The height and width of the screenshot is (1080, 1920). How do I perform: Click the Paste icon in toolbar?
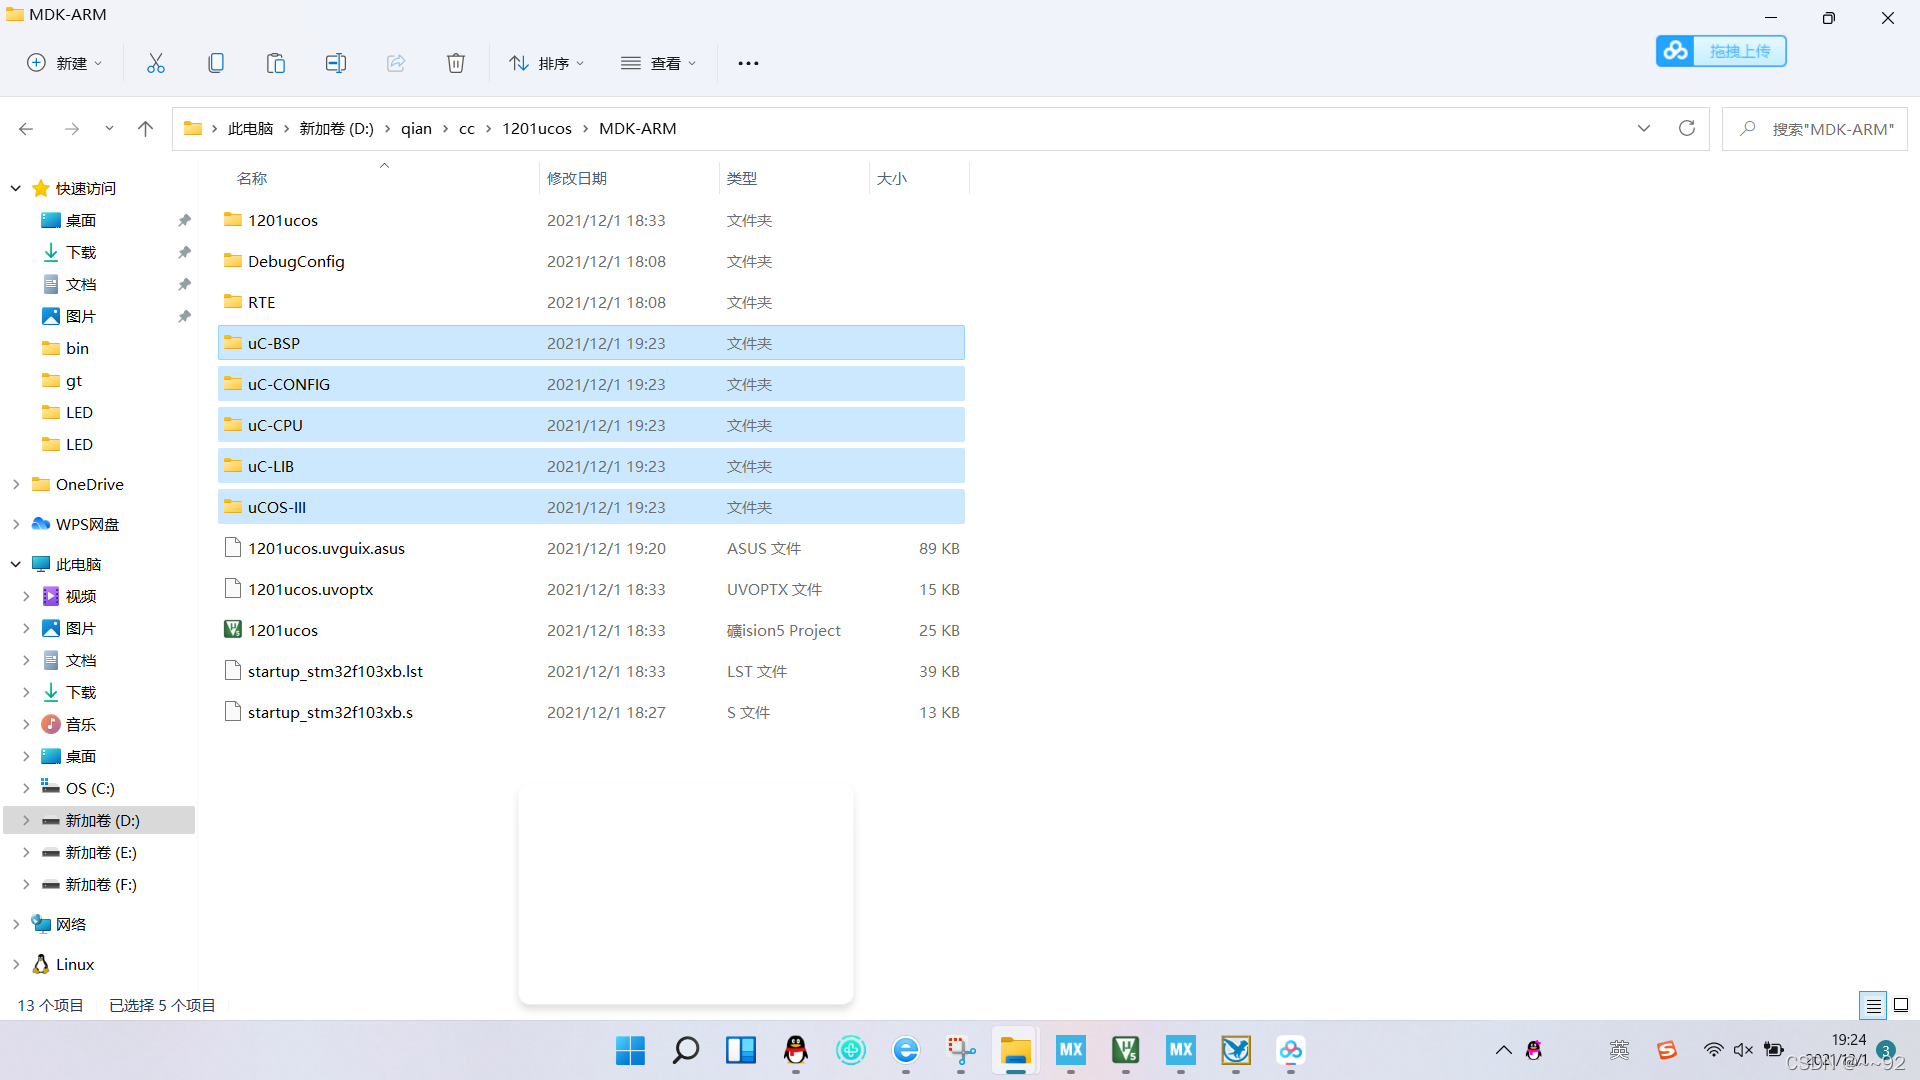pyautogui.click(x=276, y=63)
